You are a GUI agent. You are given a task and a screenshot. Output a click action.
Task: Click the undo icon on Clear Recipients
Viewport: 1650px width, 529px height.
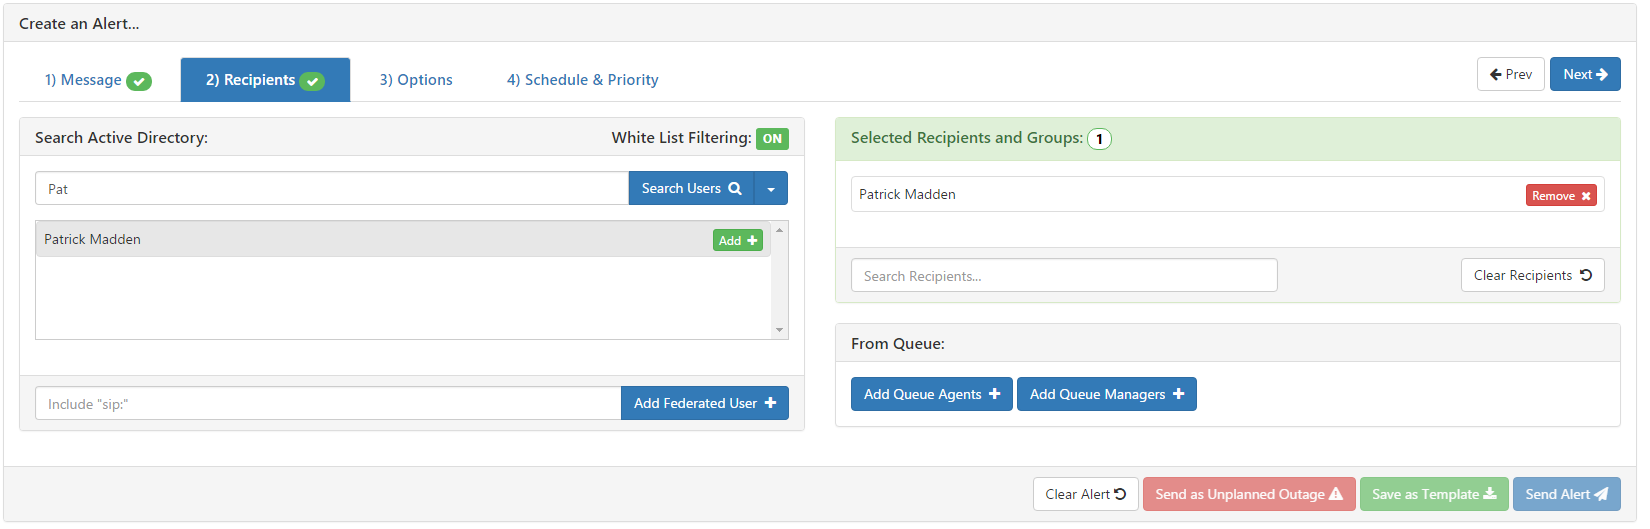[x=1586, y=275]
